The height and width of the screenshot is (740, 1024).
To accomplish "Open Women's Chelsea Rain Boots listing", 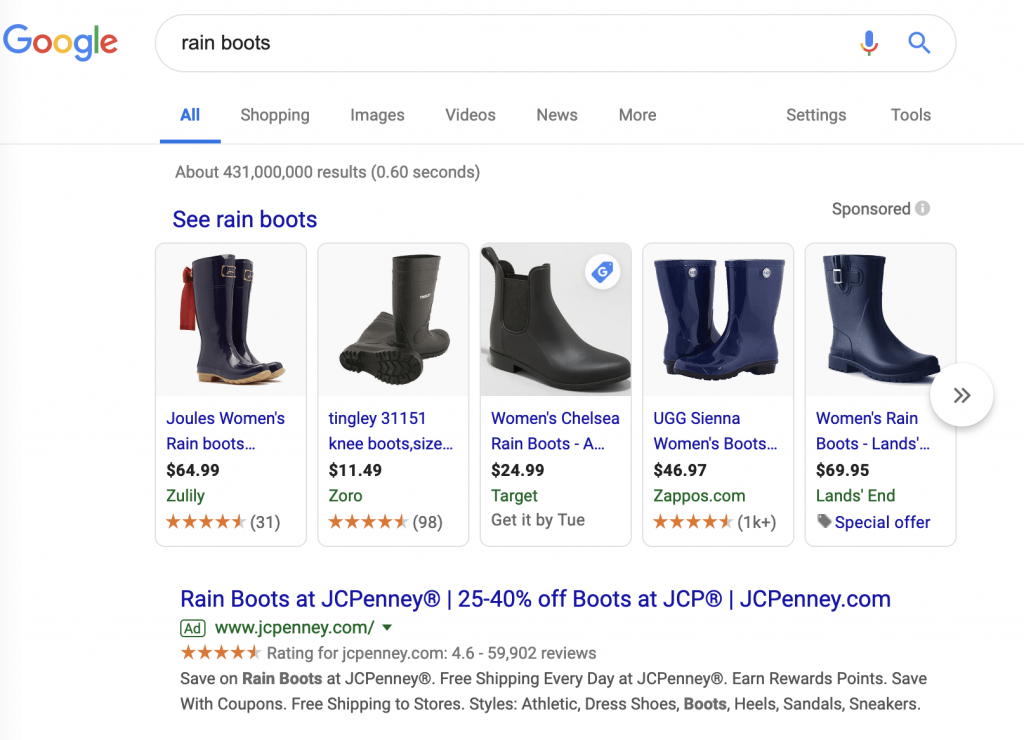I will [555, 431].
